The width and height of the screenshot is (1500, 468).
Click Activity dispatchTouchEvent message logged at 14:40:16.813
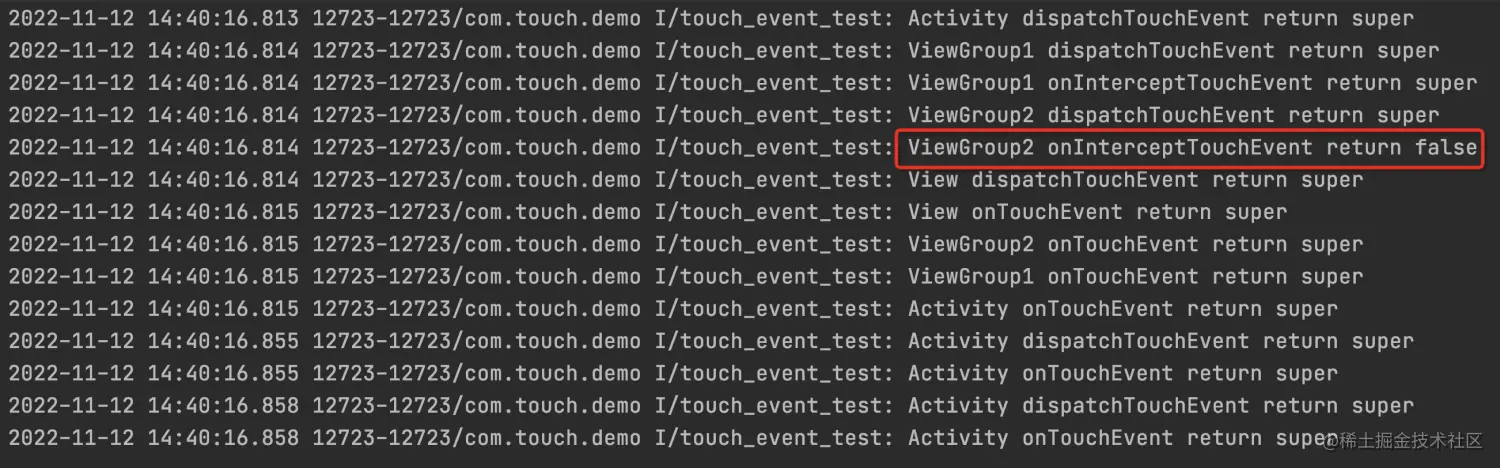[1161, 19]
